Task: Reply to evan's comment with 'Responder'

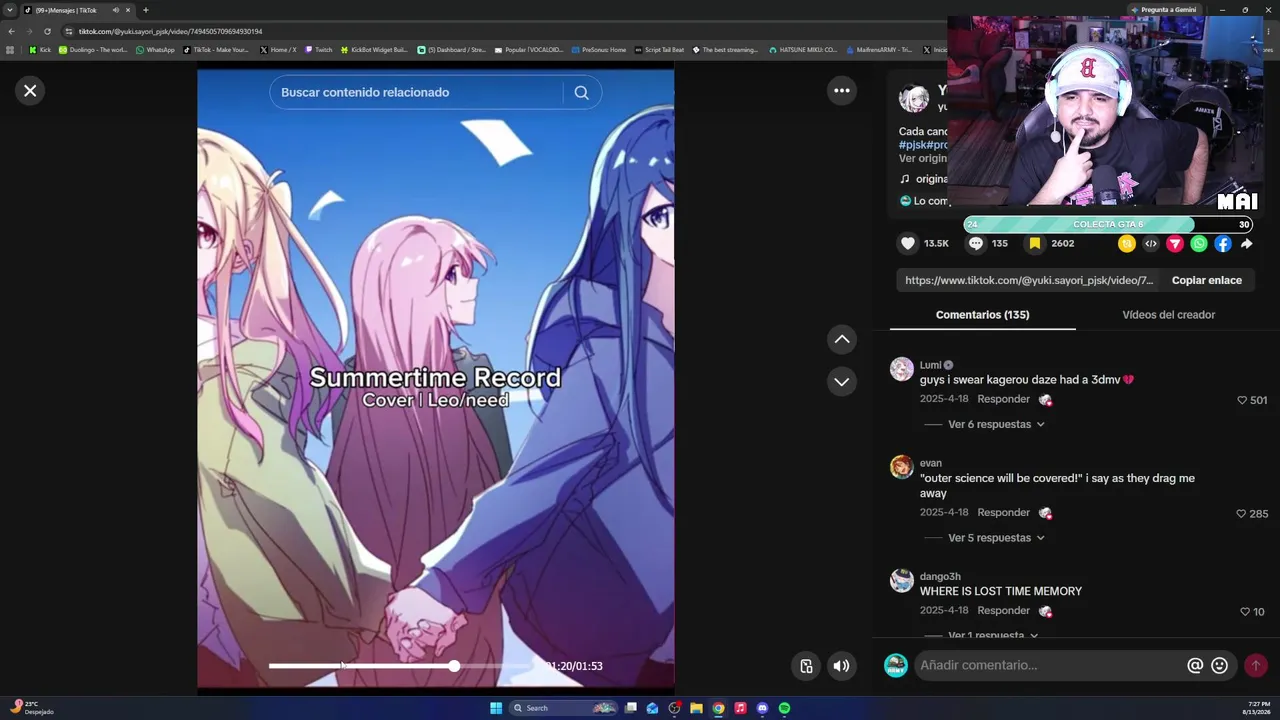Action: pyautogui.click(x=1003, y=513)
